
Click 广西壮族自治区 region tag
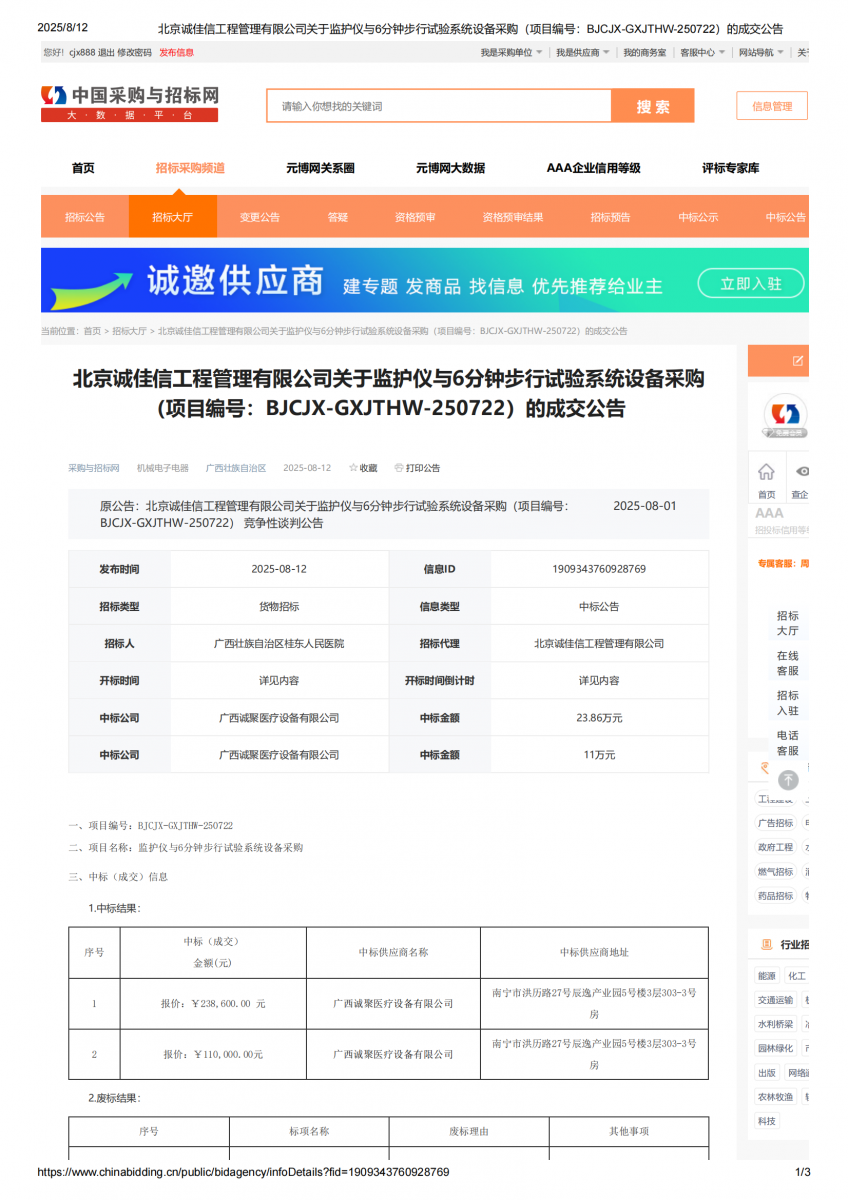pyautogui.click(x=236, y=468)
